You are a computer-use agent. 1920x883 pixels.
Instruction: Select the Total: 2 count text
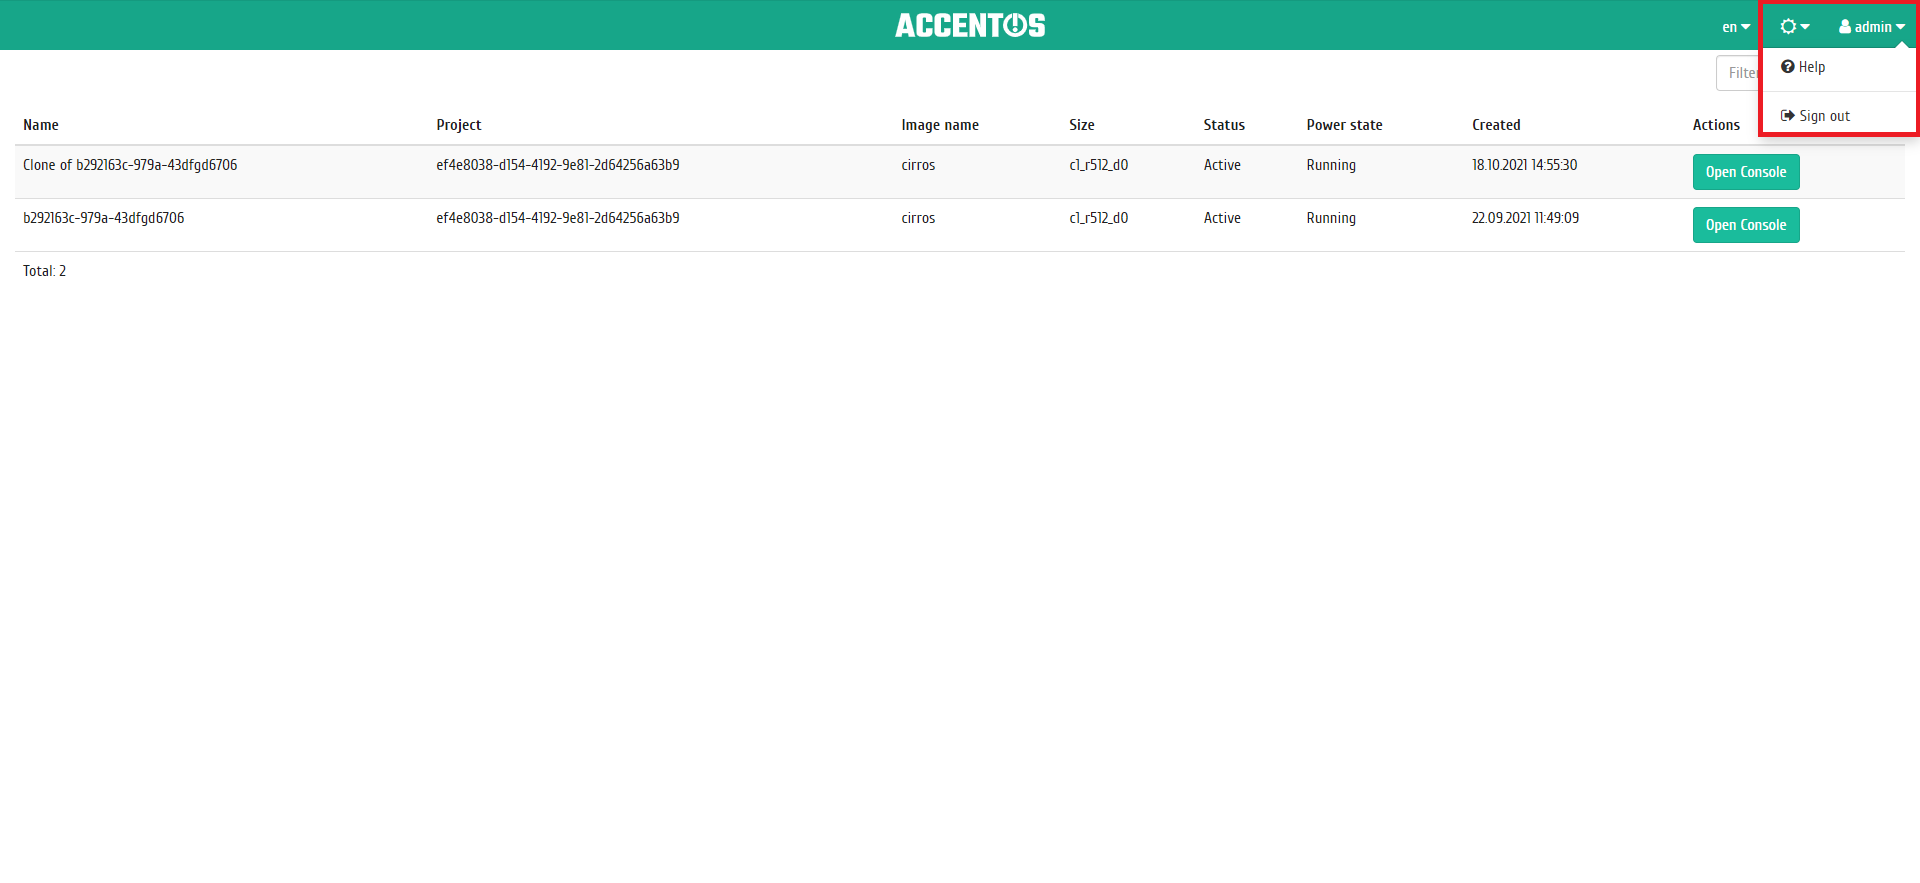(45, 271)
